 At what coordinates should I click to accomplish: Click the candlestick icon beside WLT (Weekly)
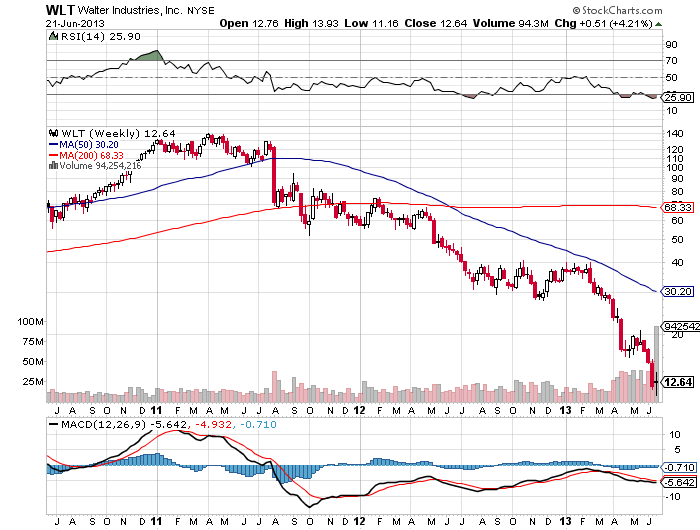point(54,133)
